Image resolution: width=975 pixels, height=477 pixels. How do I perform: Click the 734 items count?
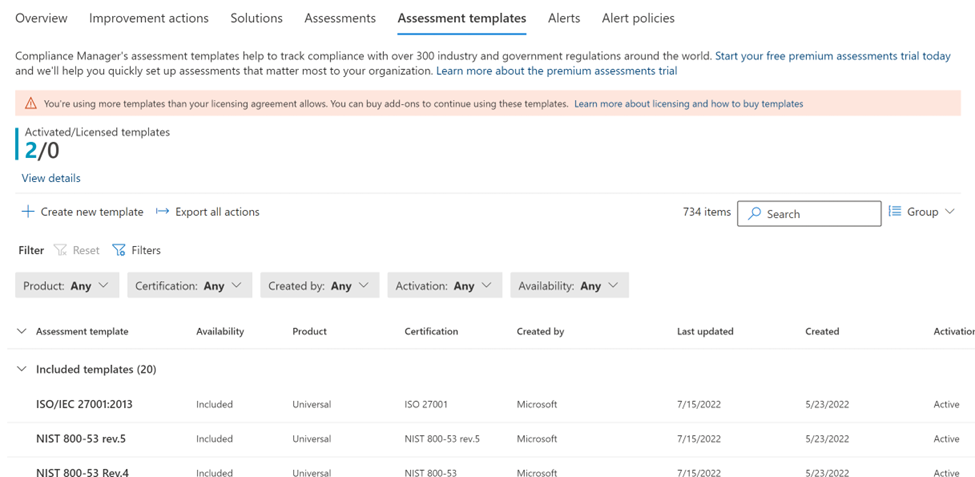707,211
